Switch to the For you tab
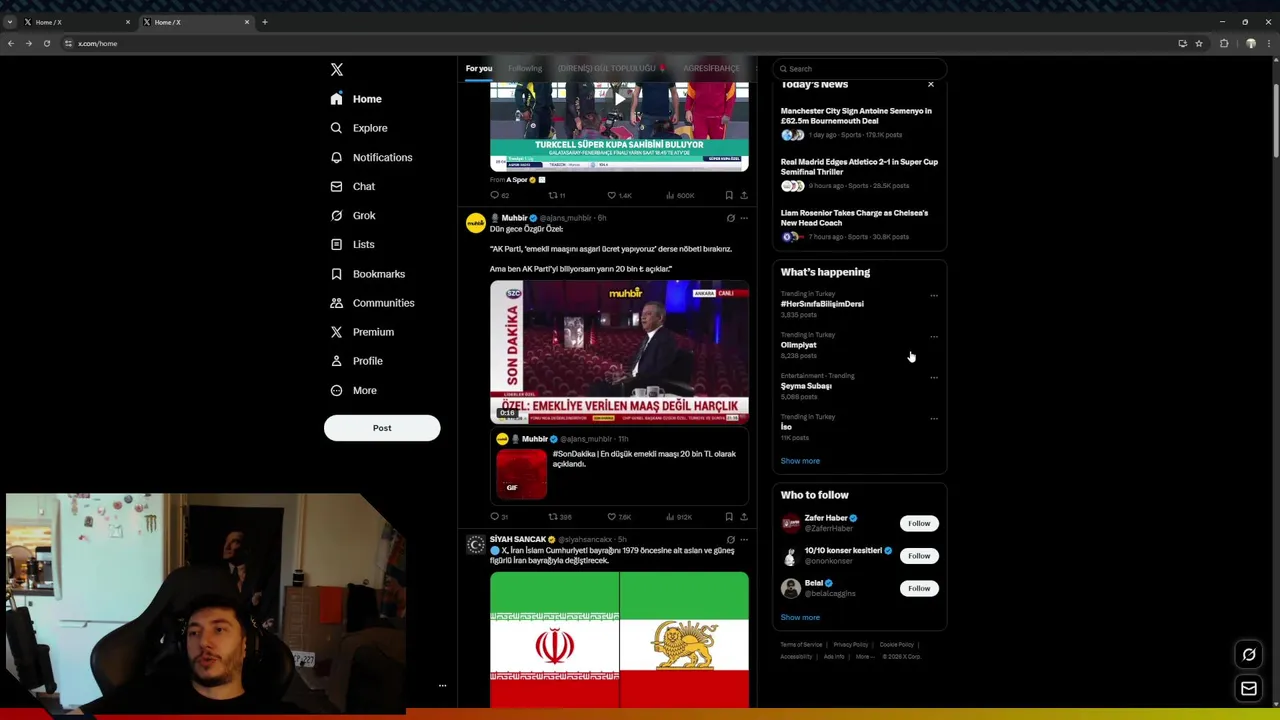This screenshot has height=720, width=1280. [478, 68]
